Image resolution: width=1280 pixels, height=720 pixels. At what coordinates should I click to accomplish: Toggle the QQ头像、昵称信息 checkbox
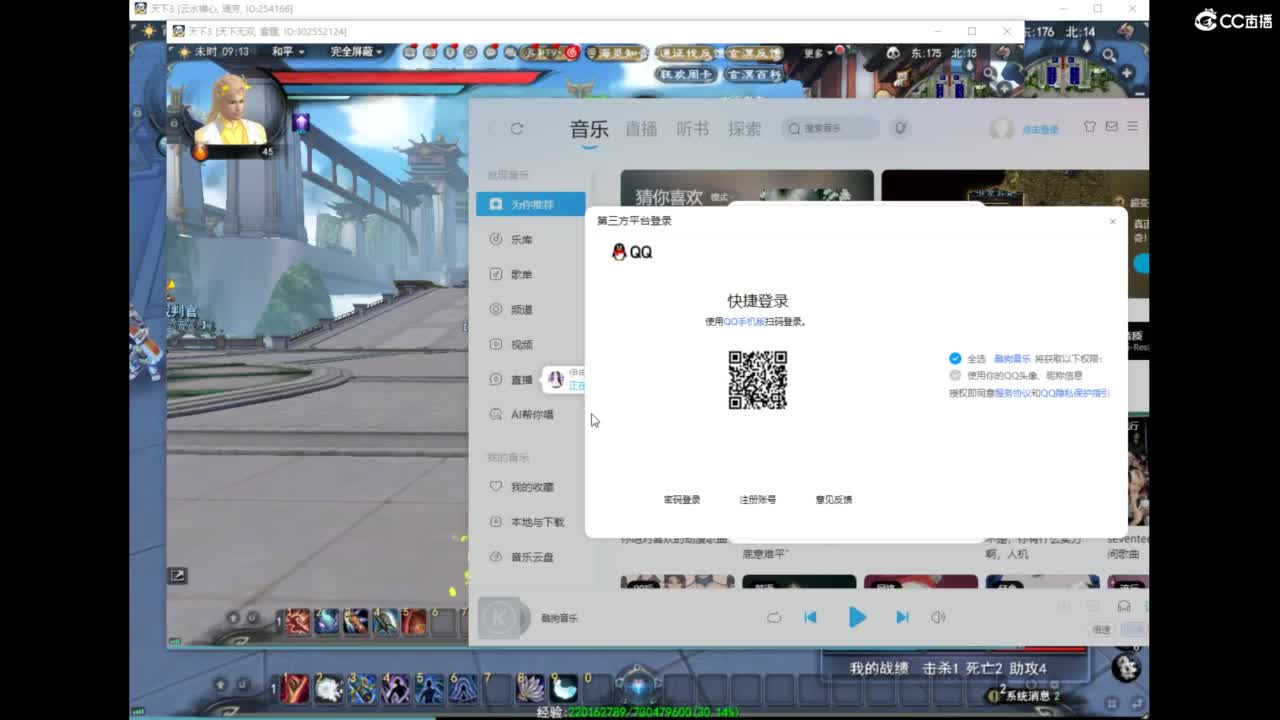pyautogui.click(x=955, y=375)
